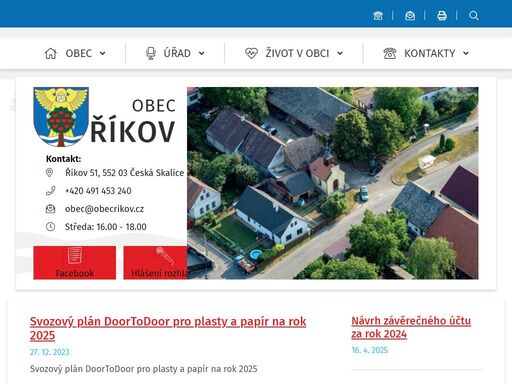Click the document icon on Facebook button
The height and width of the screenshot is (384, 512).
[x=74, y=256]
